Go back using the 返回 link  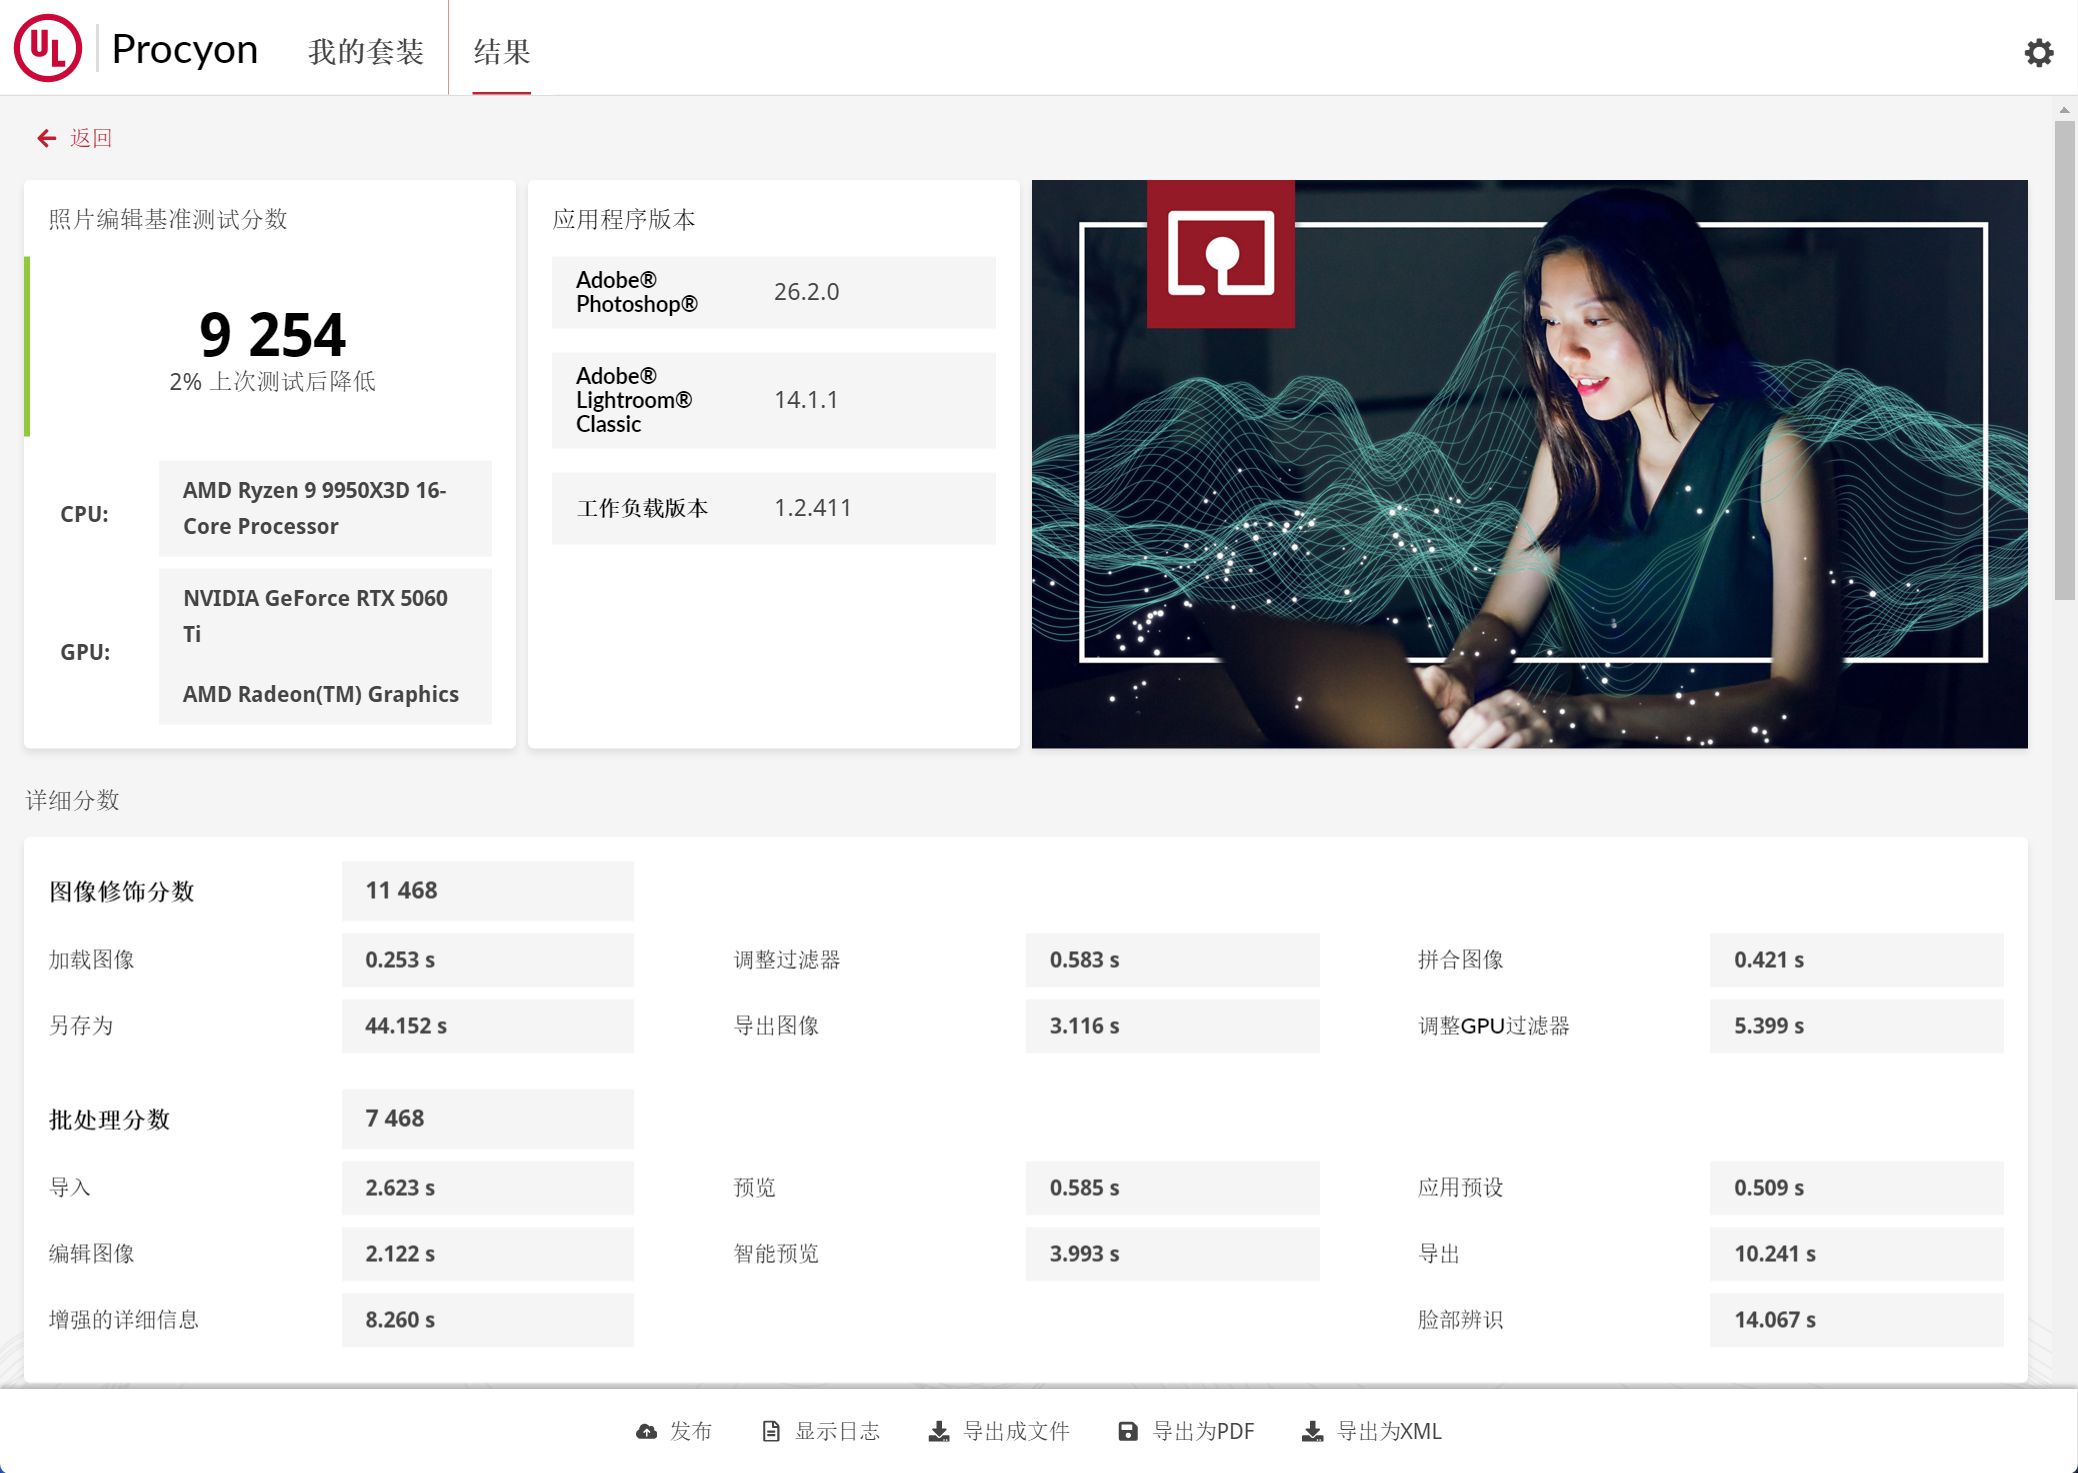tap(91, 138)
